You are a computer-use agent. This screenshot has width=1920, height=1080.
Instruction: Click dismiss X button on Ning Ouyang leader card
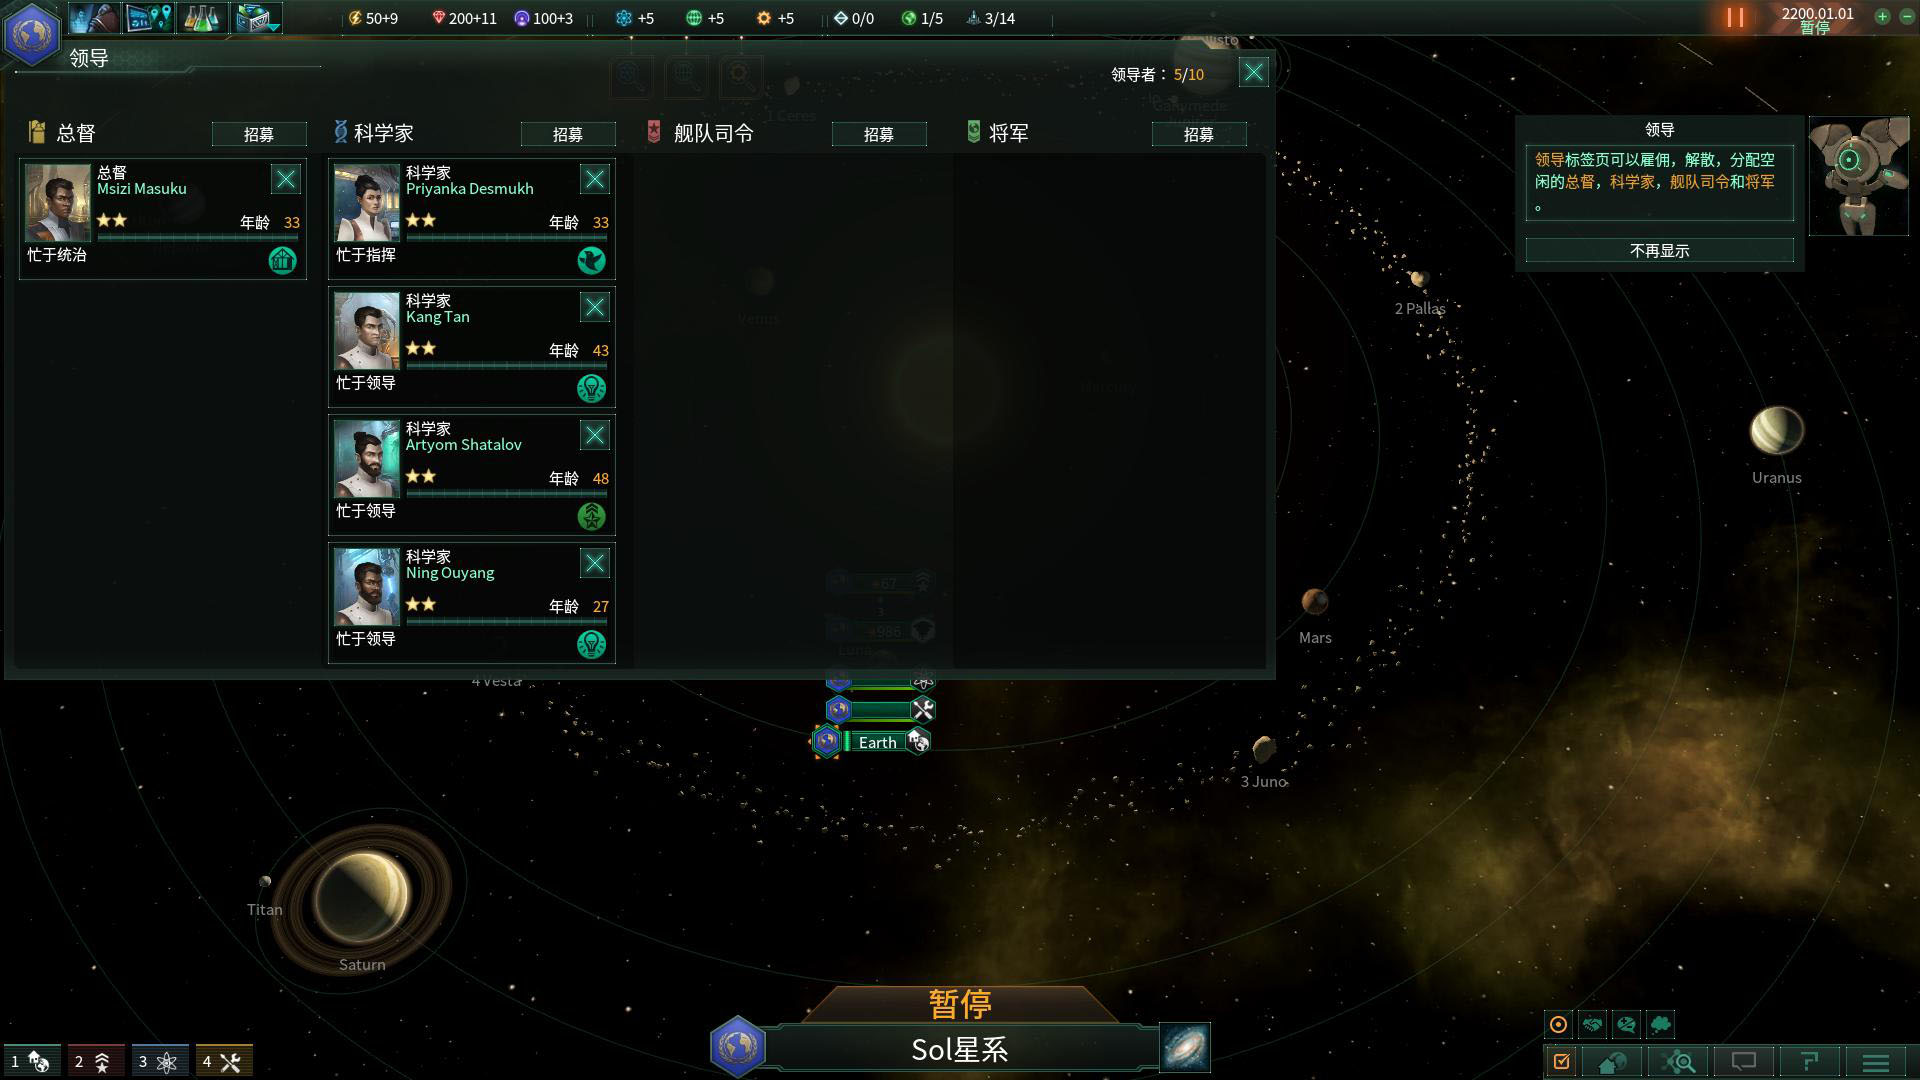pyautogui.click(x=595, y=563)
